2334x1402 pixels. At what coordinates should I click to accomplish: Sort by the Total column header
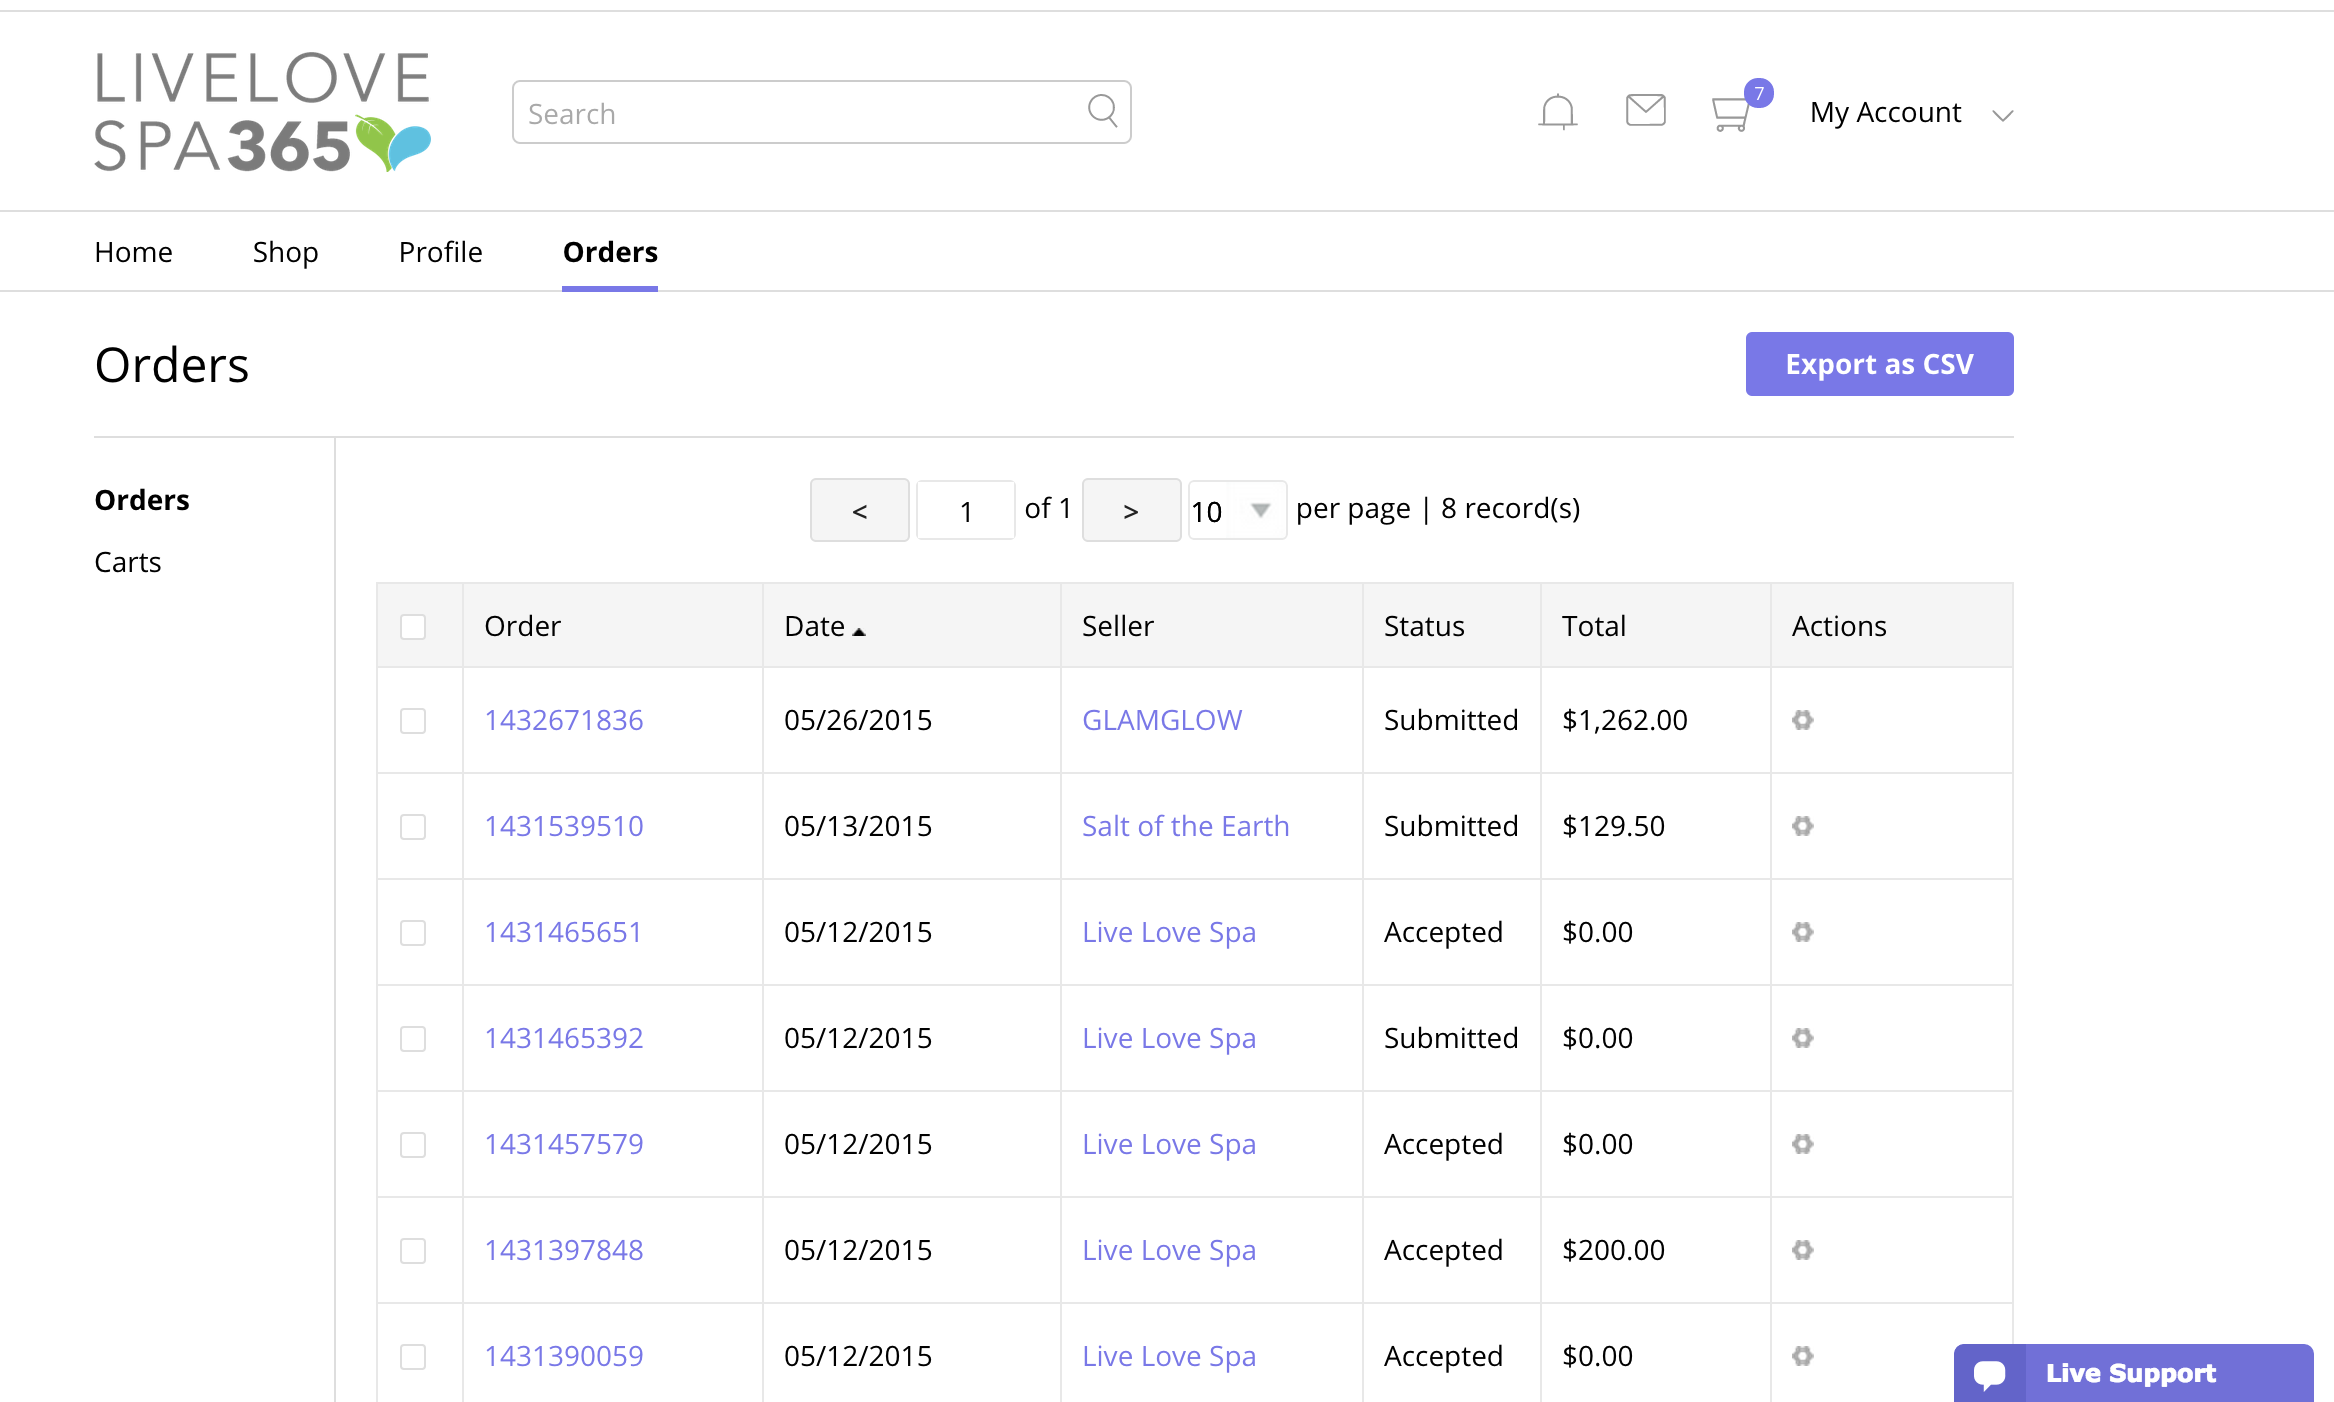(x=1594, y=626)
